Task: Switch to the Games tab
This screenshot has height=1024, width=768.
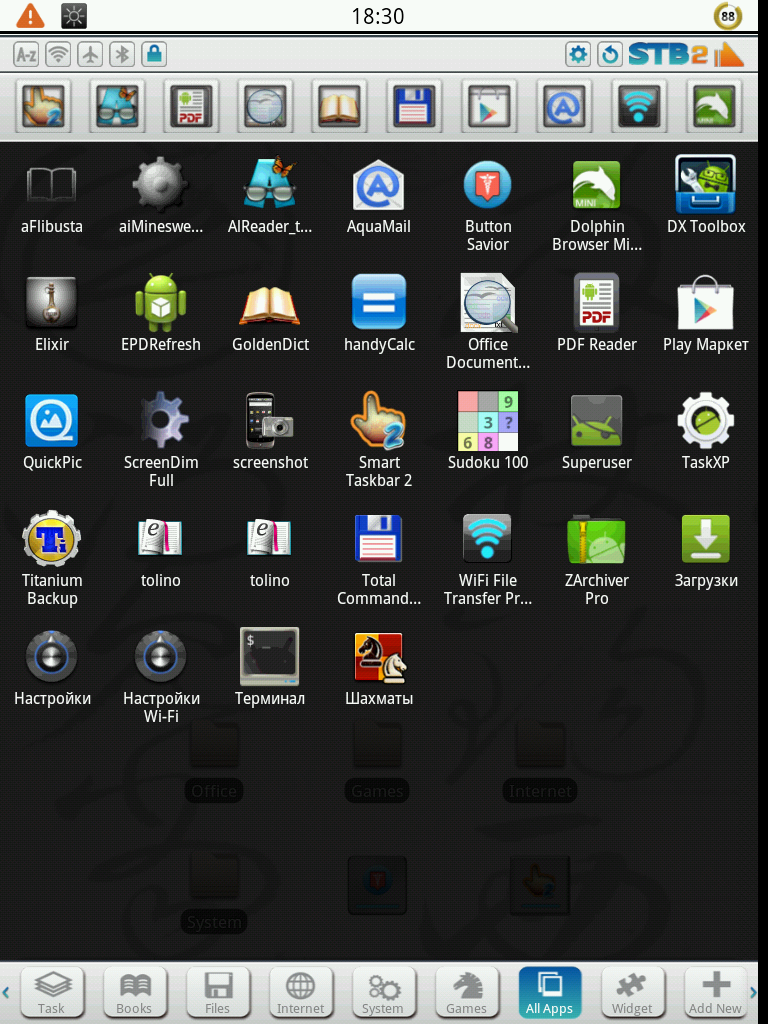Action: pos(466,993)
